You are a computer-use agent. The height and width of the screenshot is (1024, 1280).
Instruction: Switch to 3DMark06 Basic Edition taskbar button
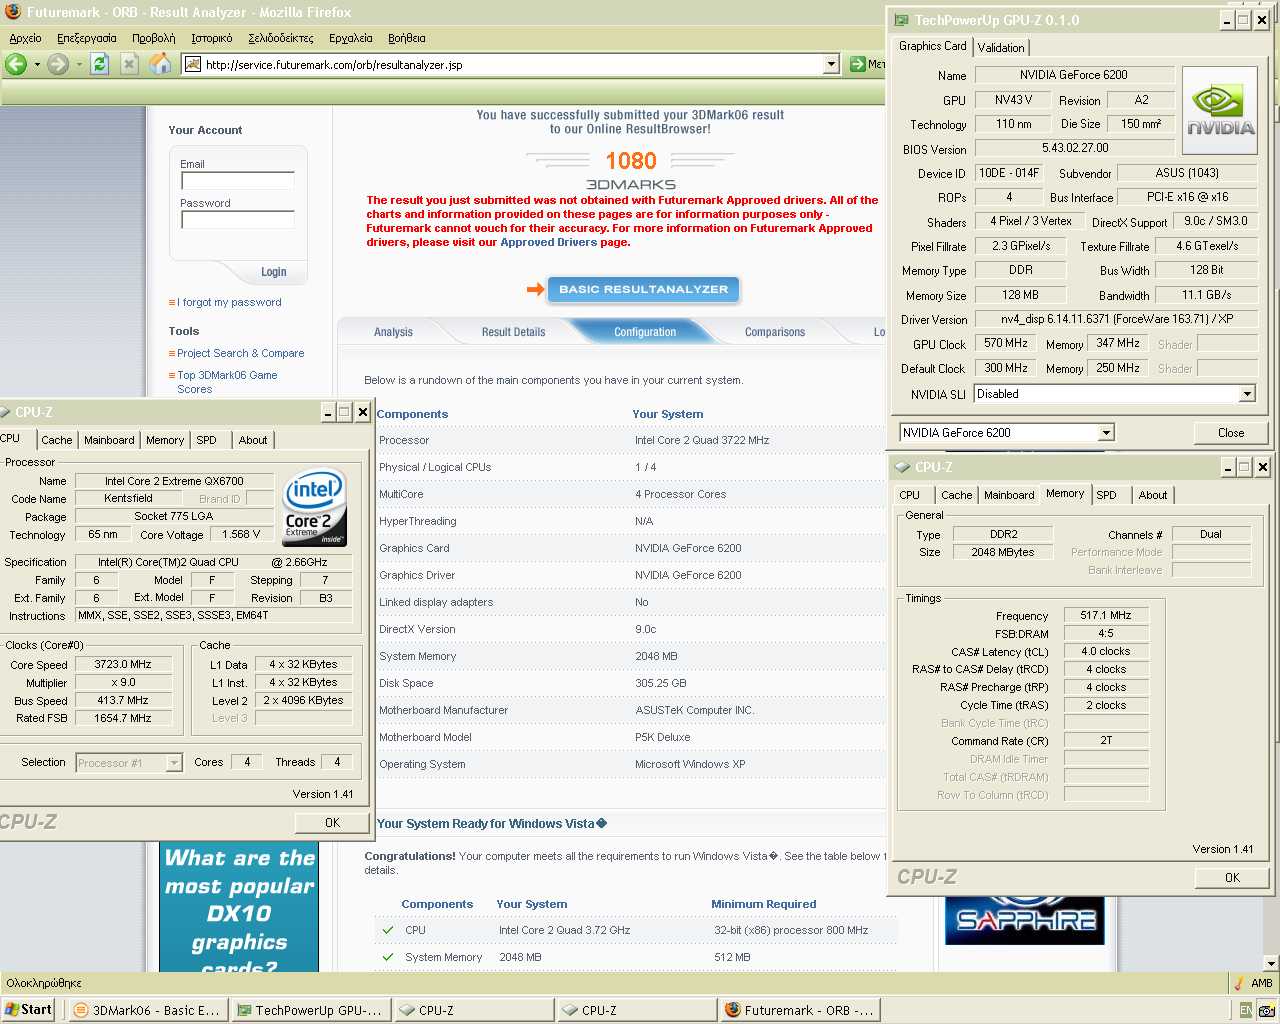[148, 1010]
